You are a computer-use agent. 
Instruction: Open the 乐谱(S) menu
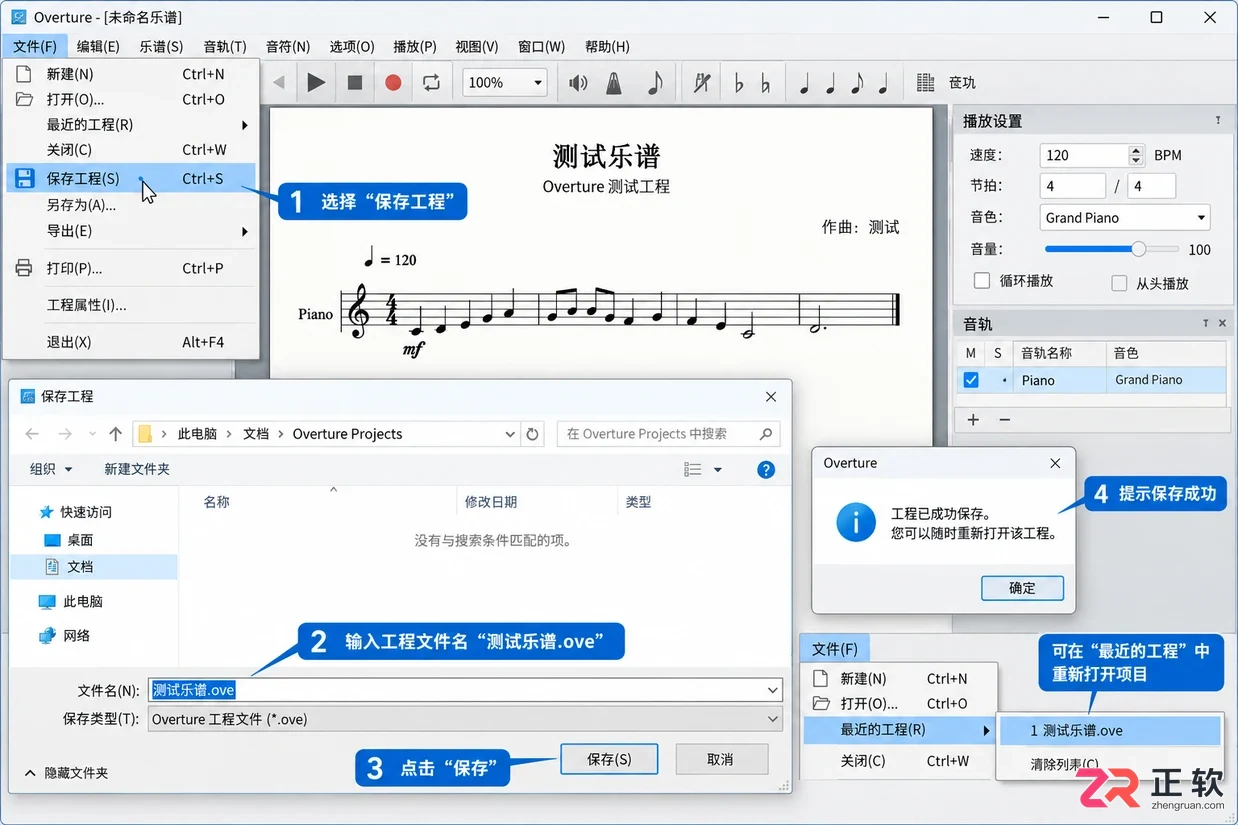pos(161,46)
